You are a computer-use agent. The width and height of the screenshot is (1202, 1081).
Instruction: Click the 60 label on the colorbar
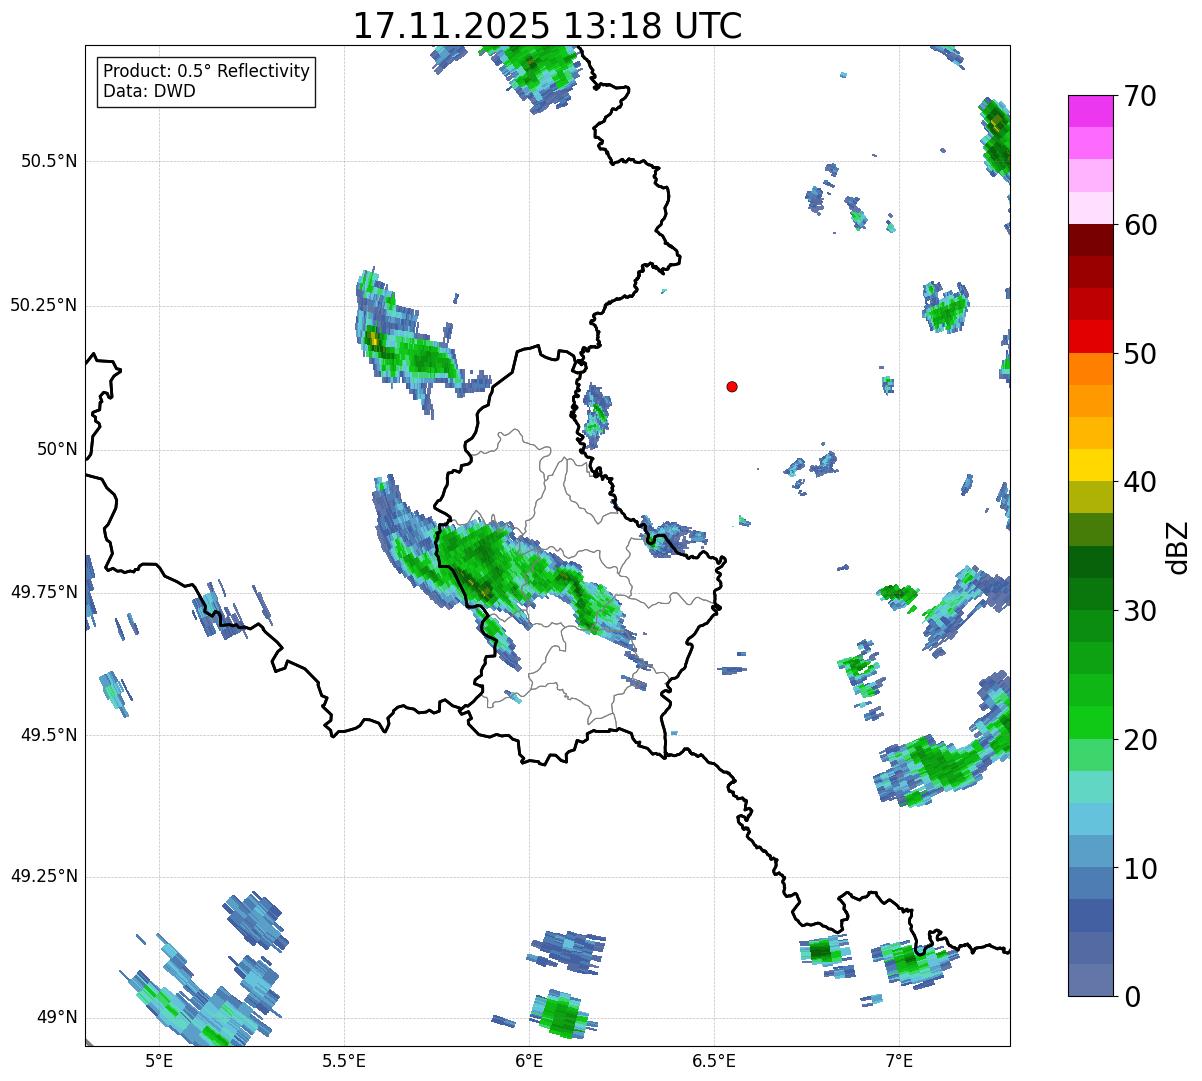[x=1140, y=225]
